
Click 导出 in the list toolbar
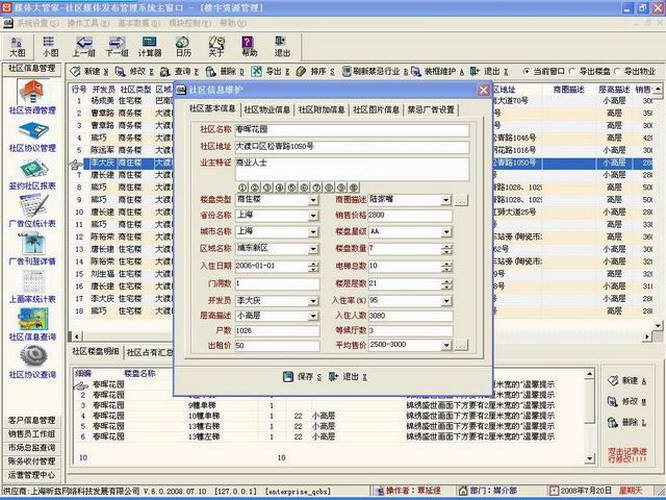click(270, 71)
